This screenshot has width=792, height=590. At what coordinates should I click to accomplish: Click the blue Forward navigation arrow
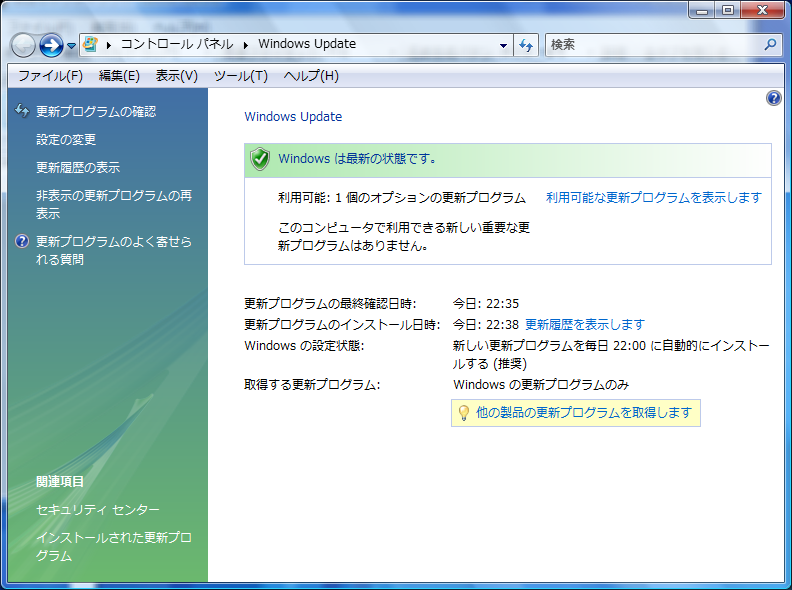point(52,45)
